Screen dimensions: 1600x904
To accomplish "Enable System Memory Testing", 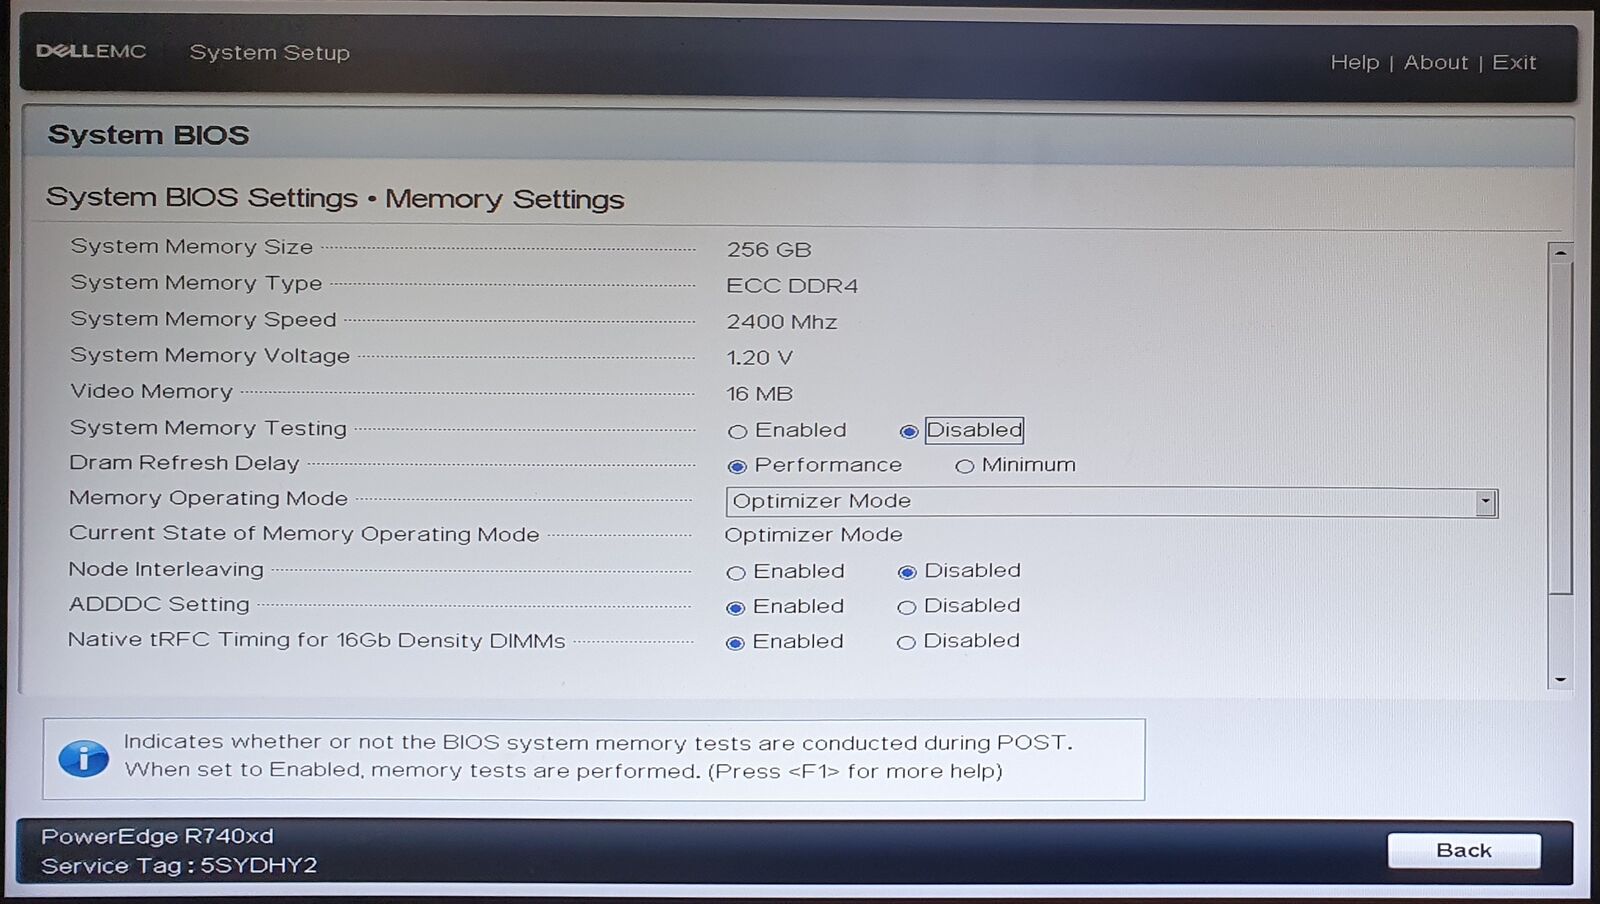I will [738, 432].
